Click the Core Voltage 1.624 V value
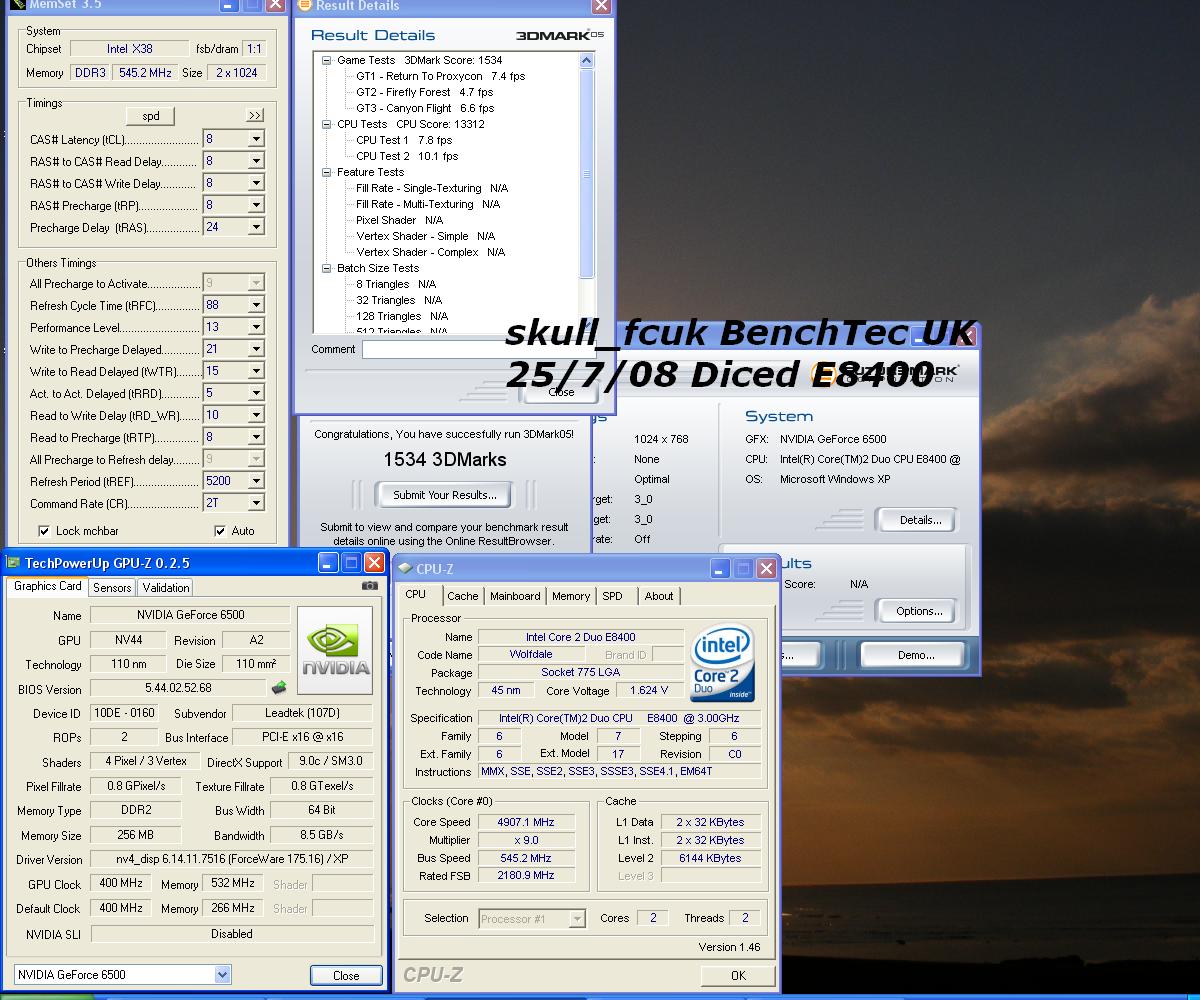1200x1000 pixels. coord(649,690)
